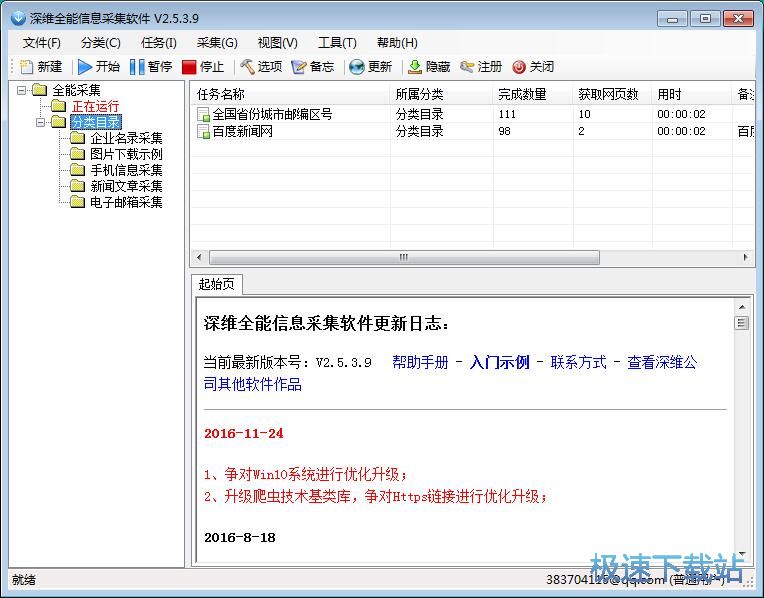Open the 帮助(H) menu
Viewport: 764px width, 598px height.
[397, 43]
